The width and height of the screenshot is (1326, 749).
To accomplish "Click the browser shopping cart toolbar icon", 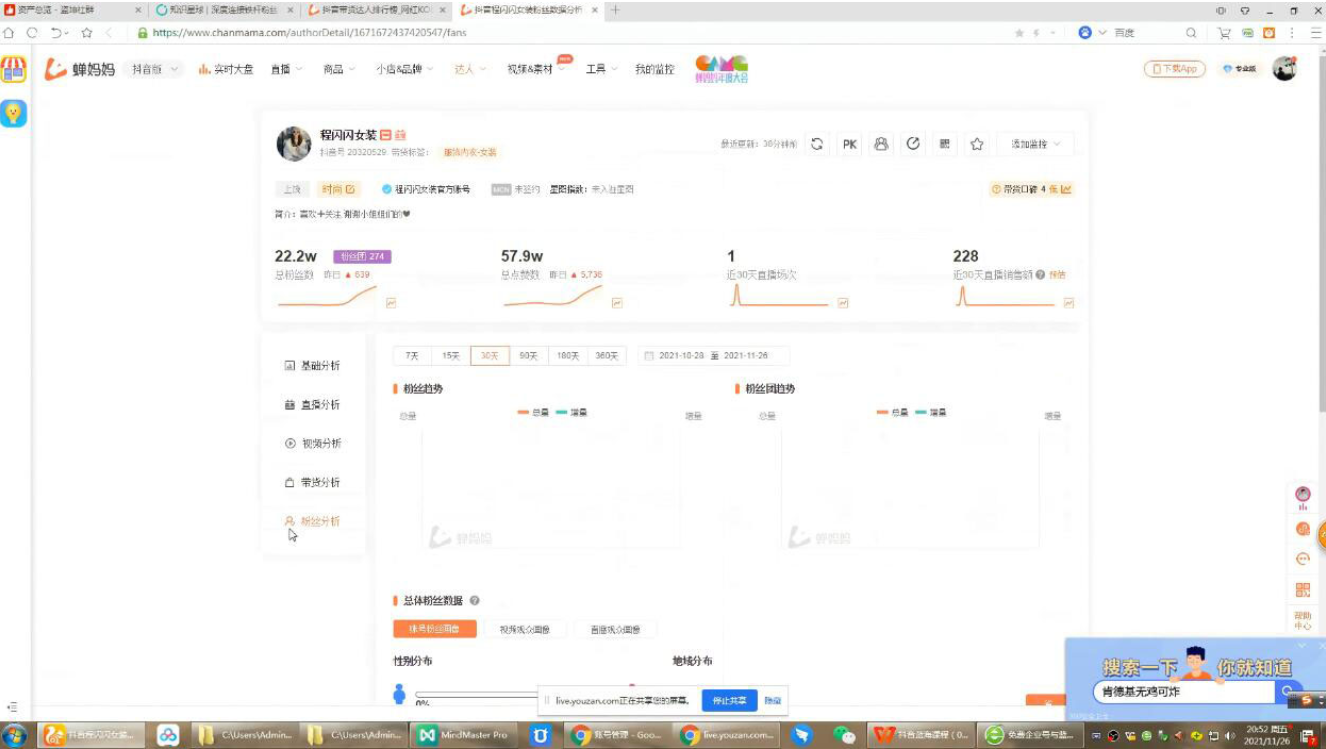I will coord(1224,33).
